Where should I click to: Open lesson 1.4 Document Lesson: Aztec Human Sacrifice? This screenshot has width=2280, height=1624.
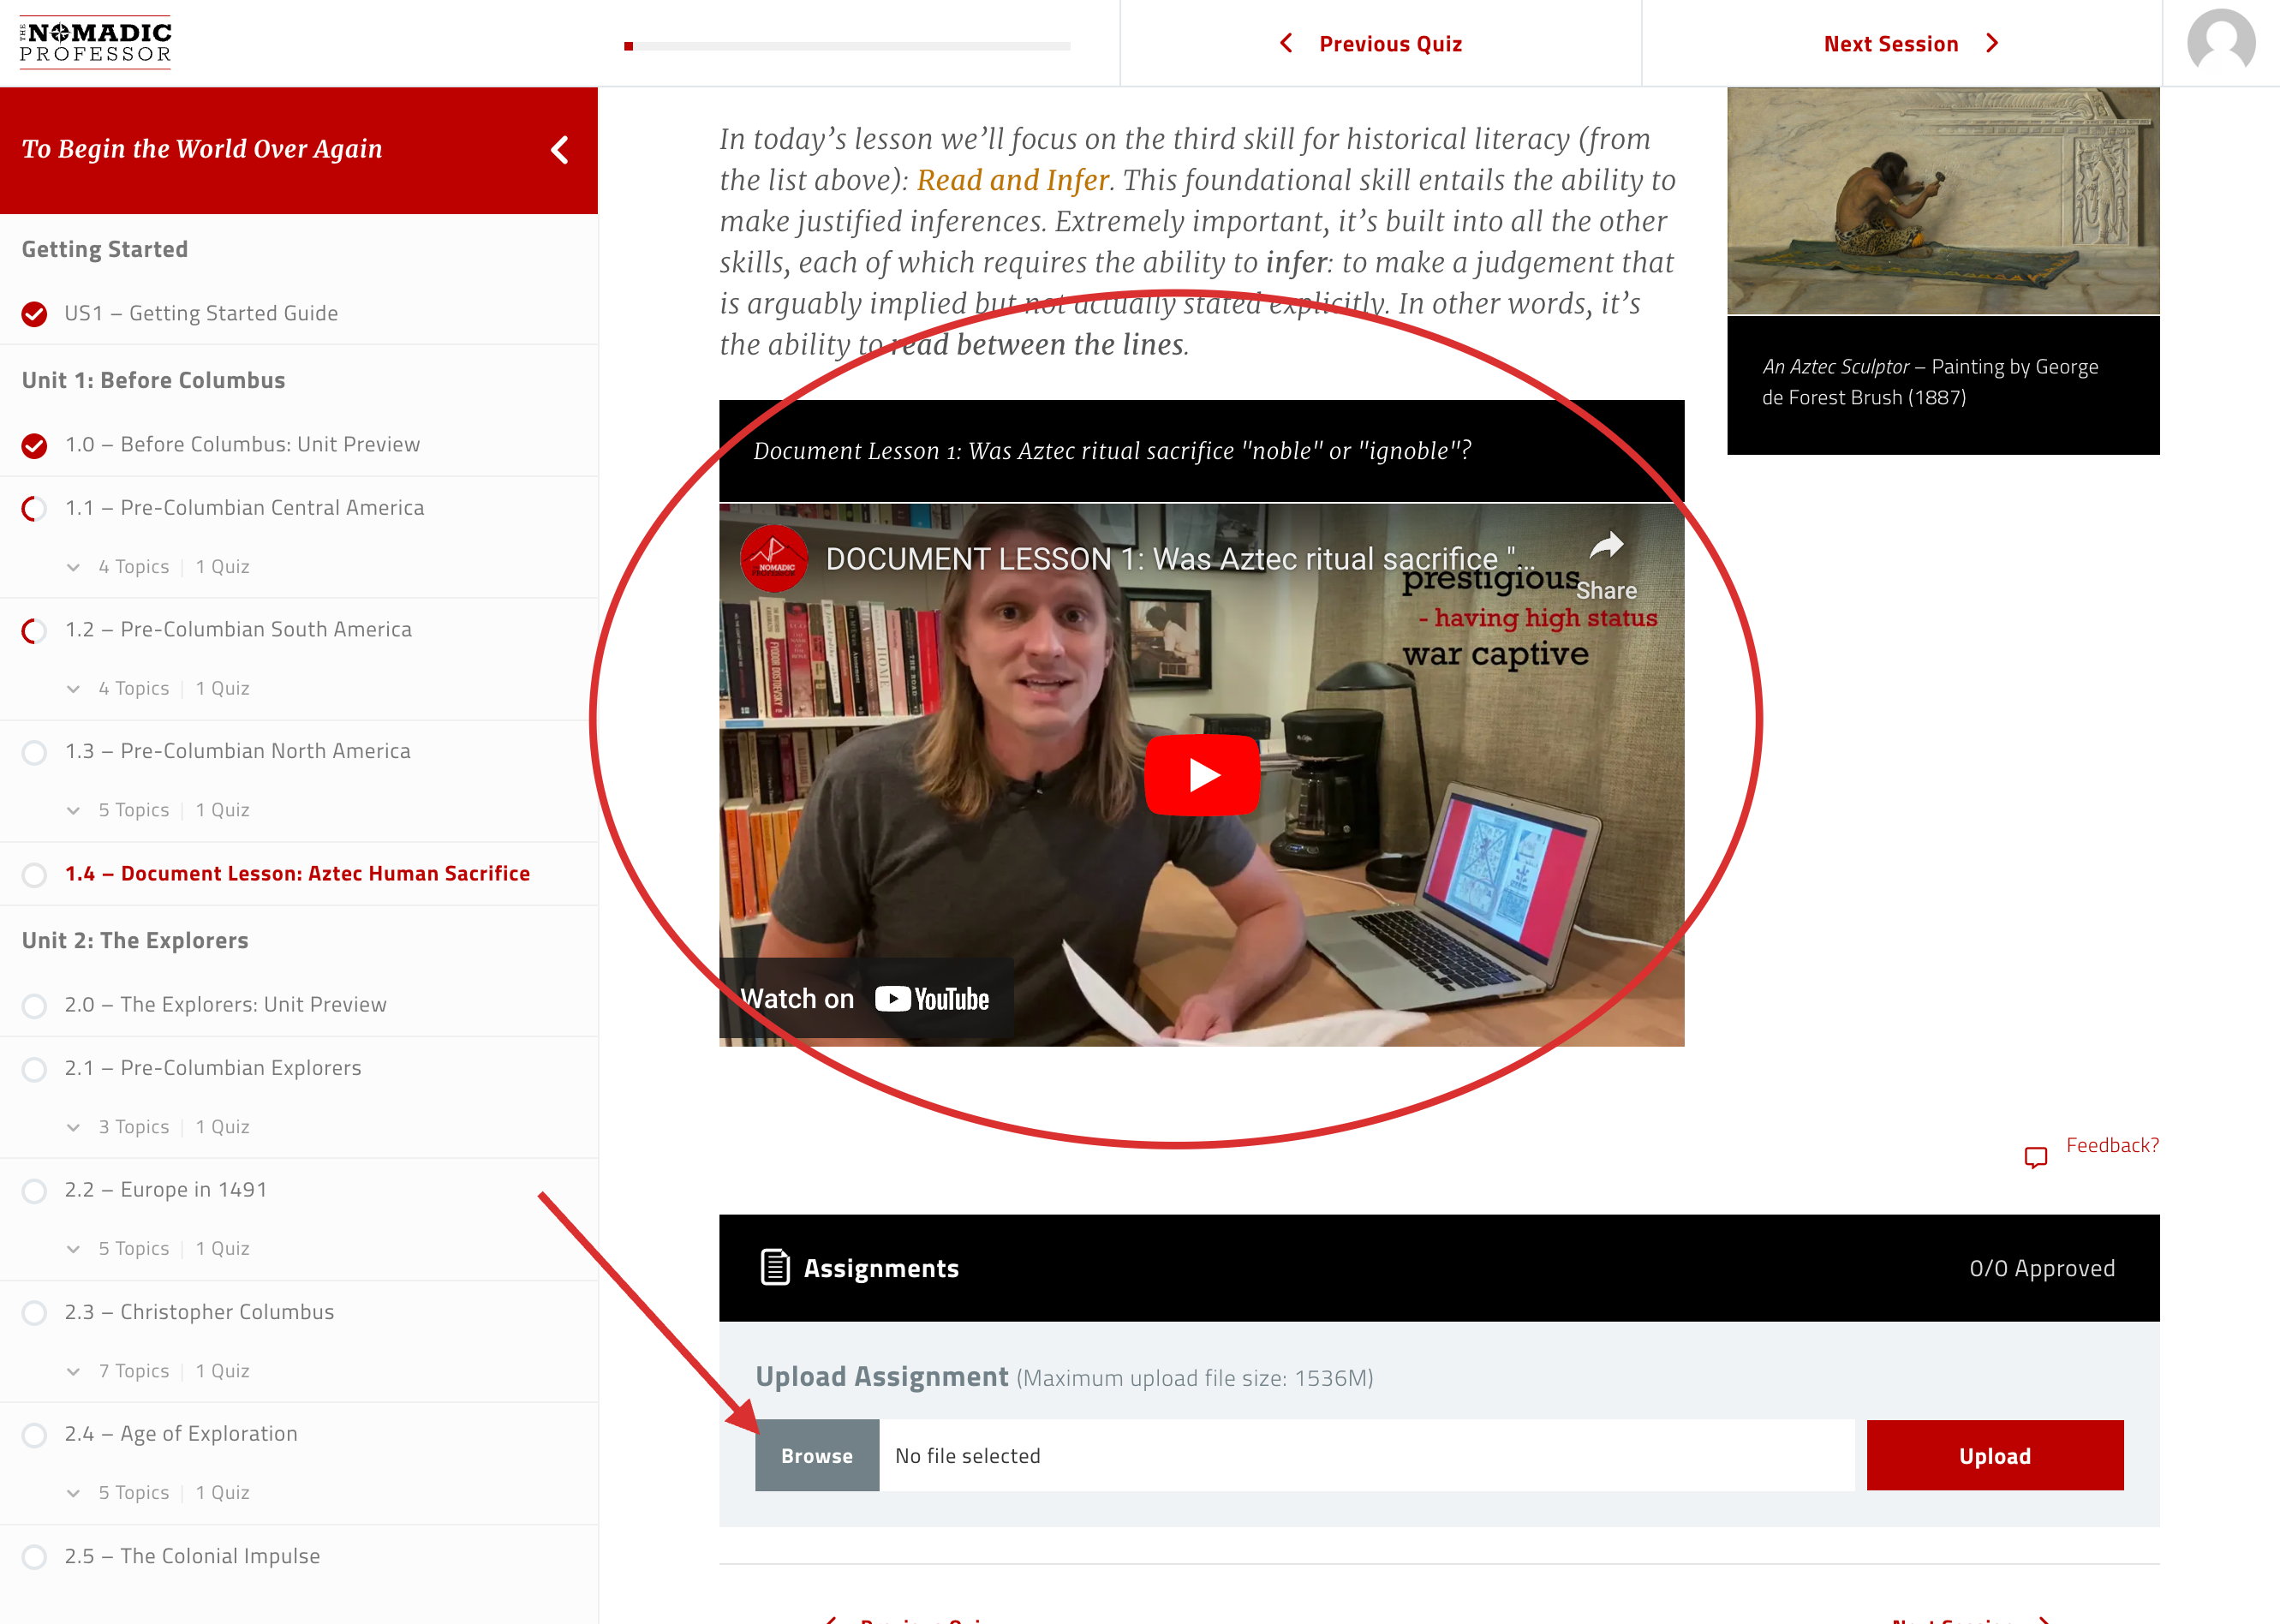pyautogui.click(x=297, y=873)
